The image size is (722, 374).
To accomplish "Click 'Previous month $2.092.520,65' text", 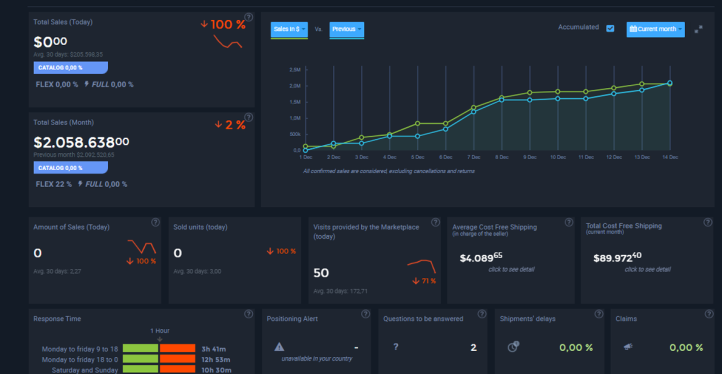I will pyautogui.click(x=74, y=155).
